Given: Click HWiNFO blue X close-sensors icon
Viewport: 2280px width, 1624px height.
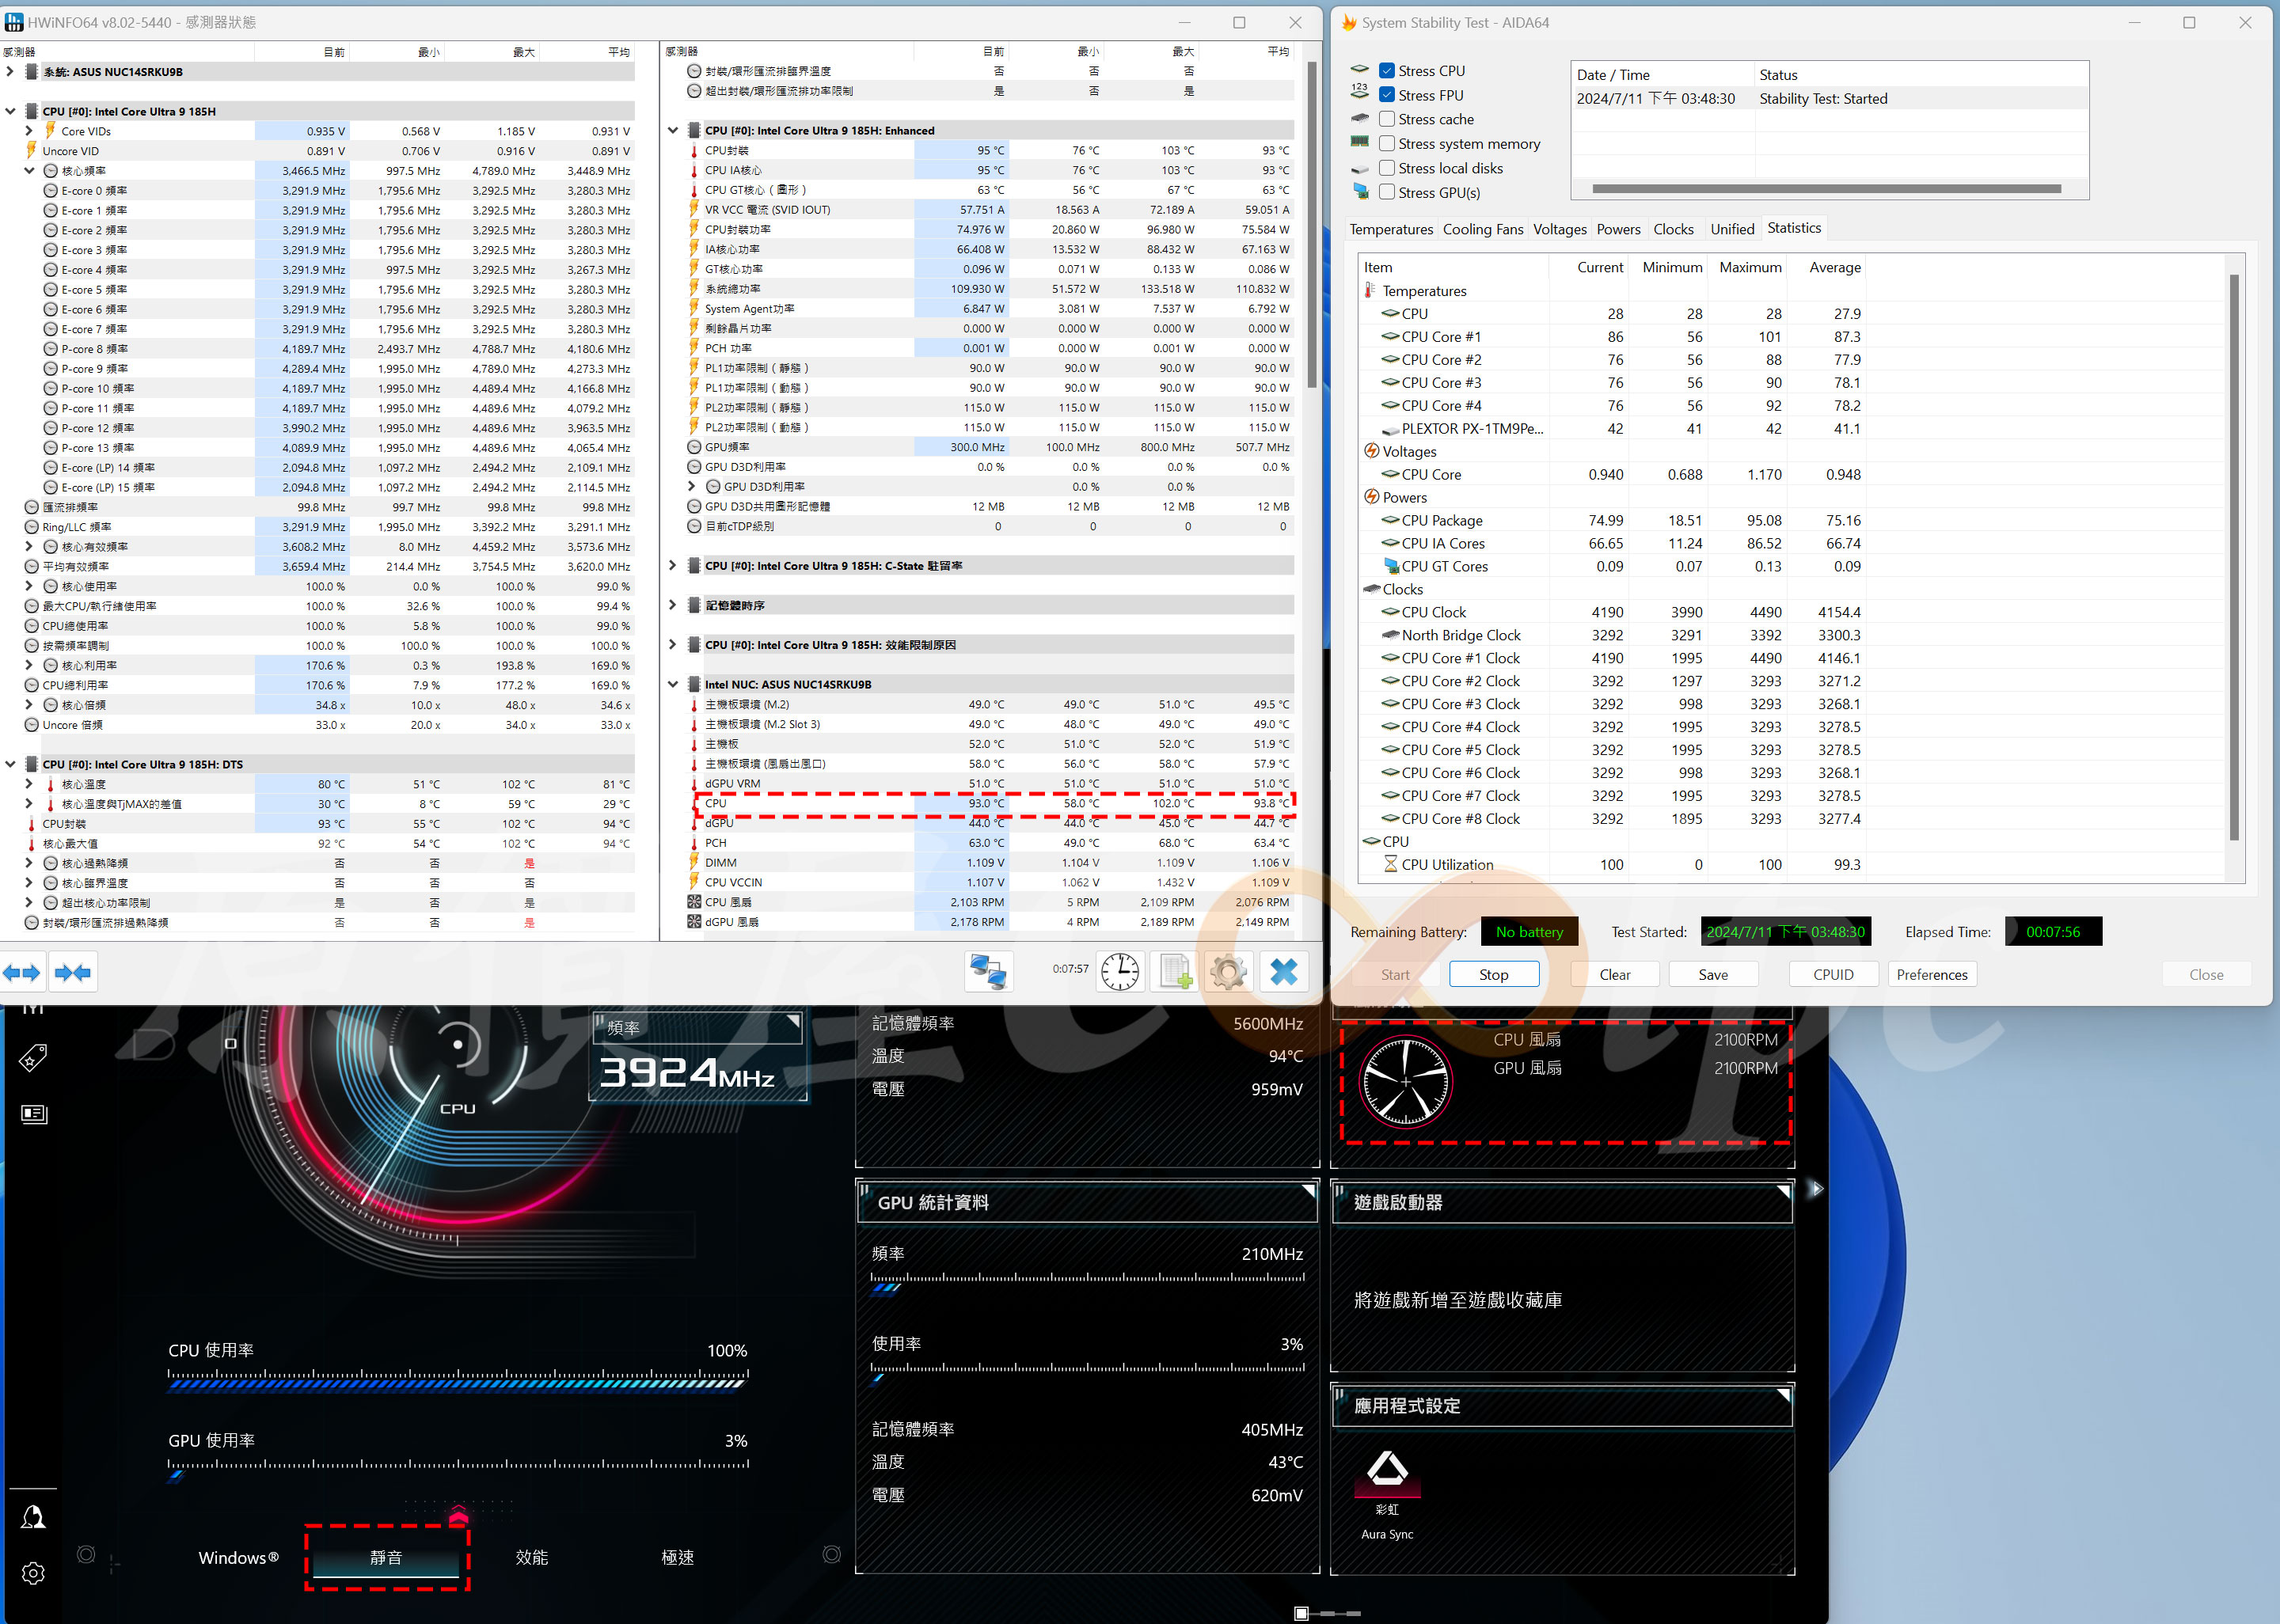Looking at the screenshot, I should coord(1283,971).
